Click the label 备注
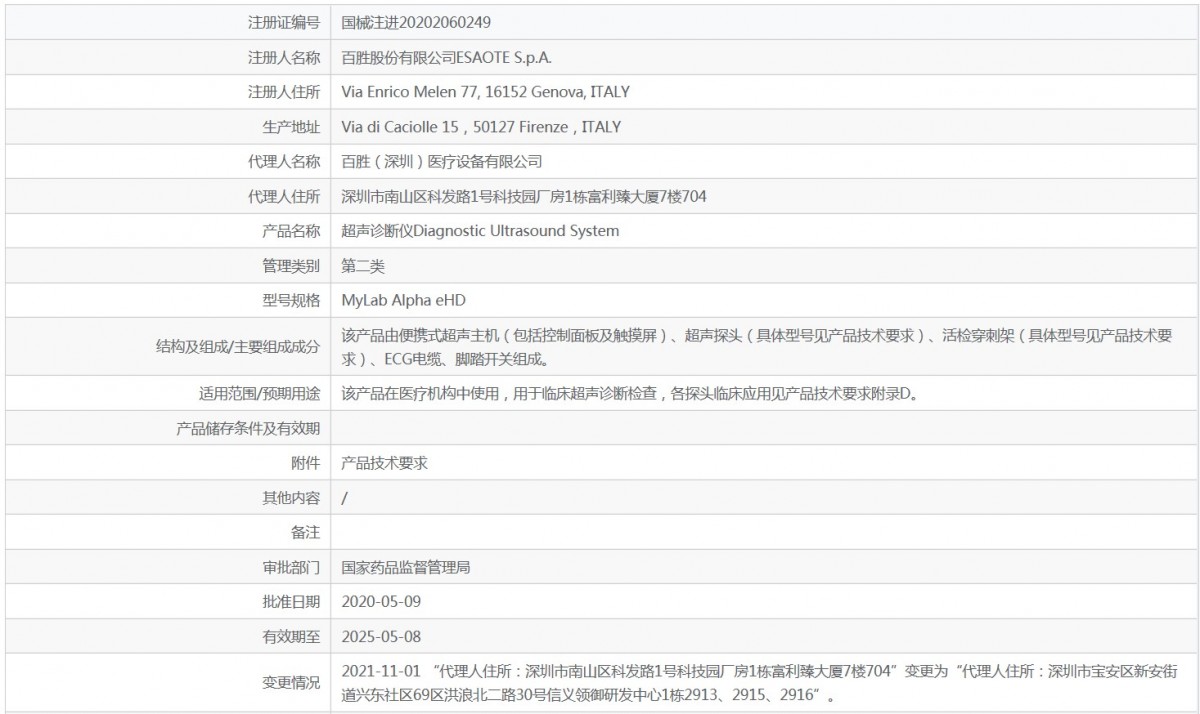 click(306, 532)
